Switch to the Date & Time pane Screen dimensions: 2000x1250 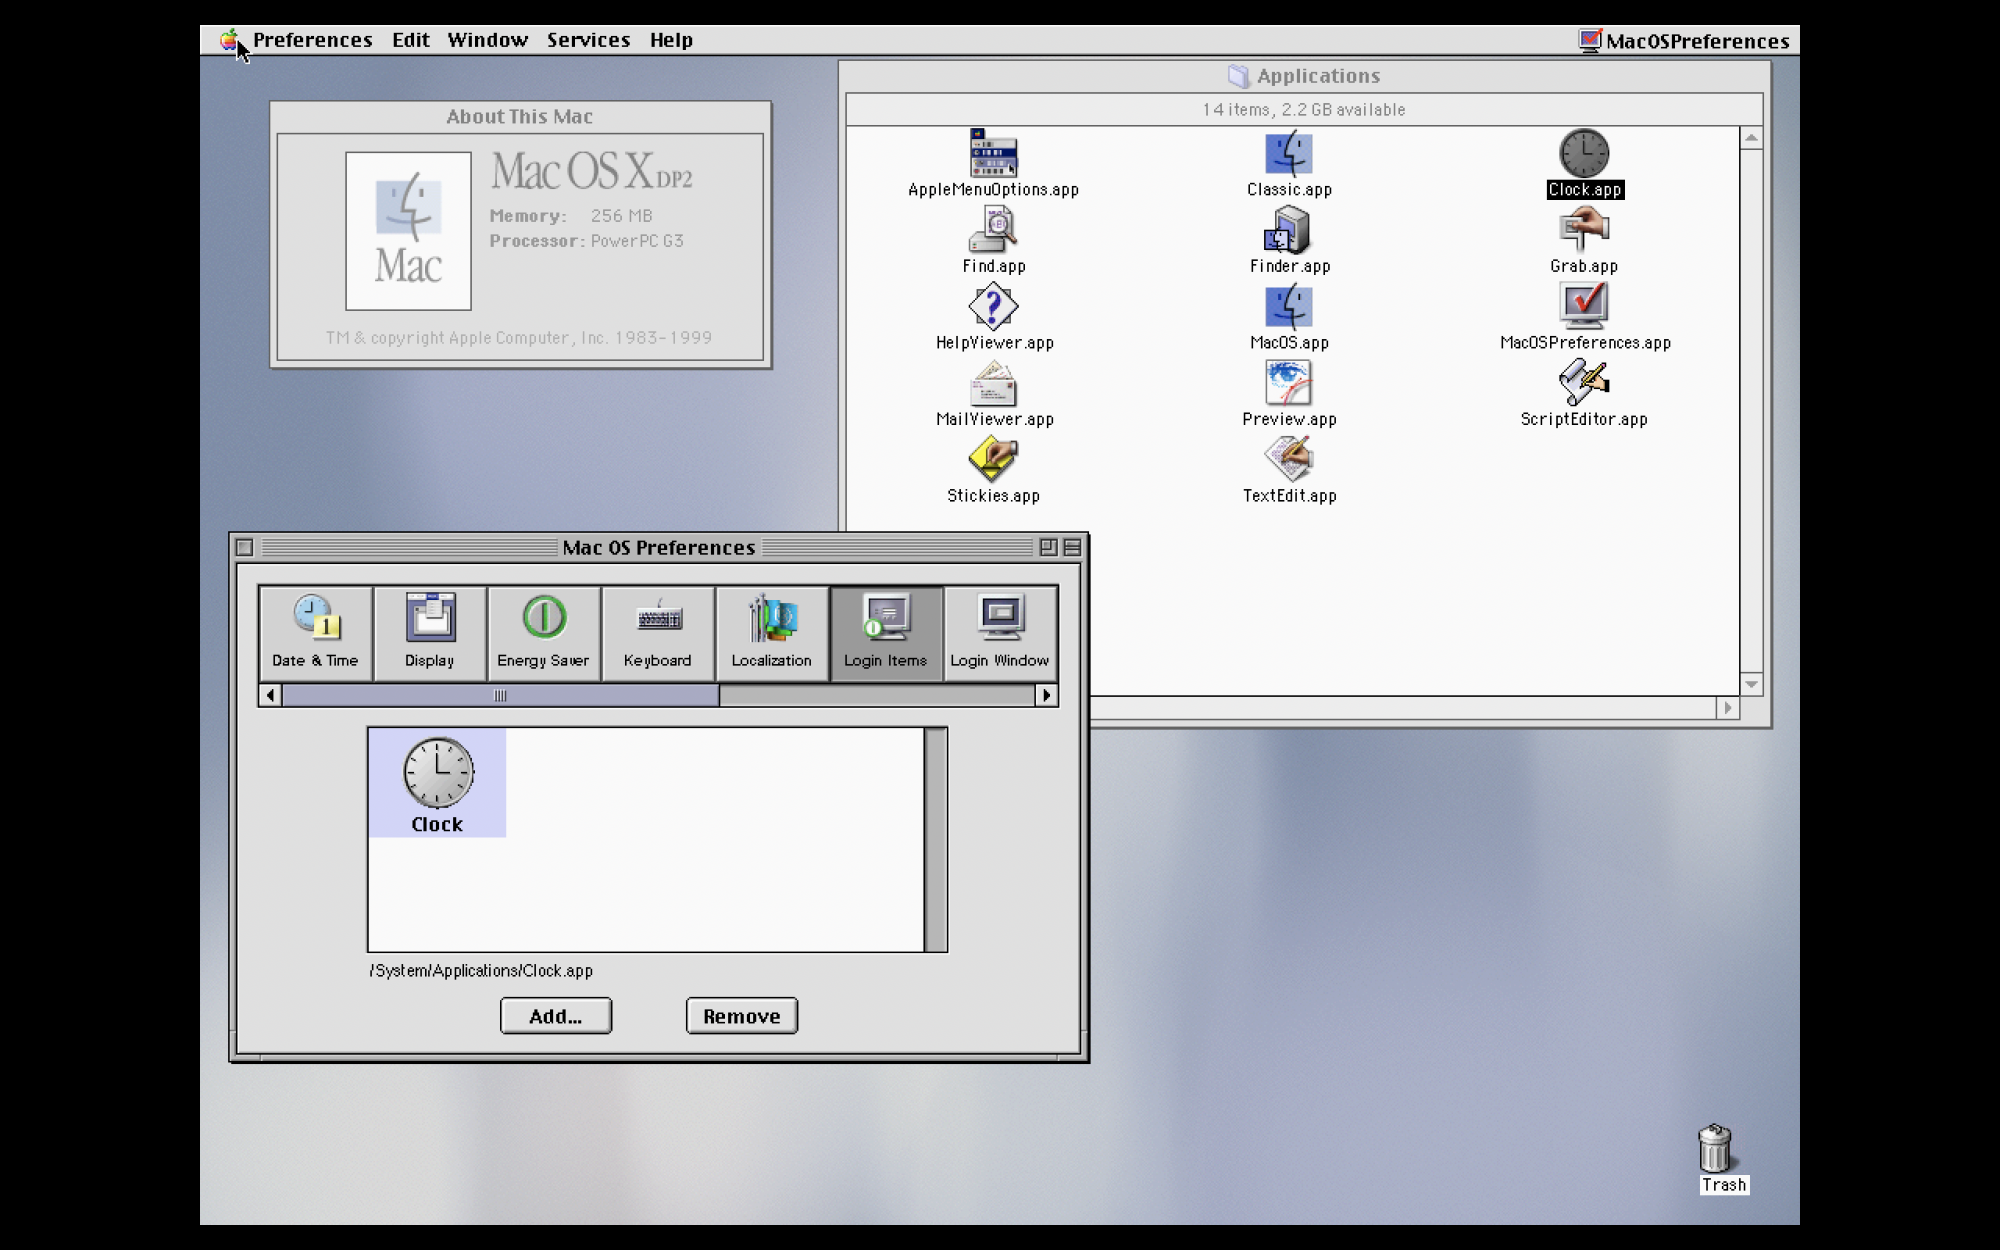tap(315, 632)
